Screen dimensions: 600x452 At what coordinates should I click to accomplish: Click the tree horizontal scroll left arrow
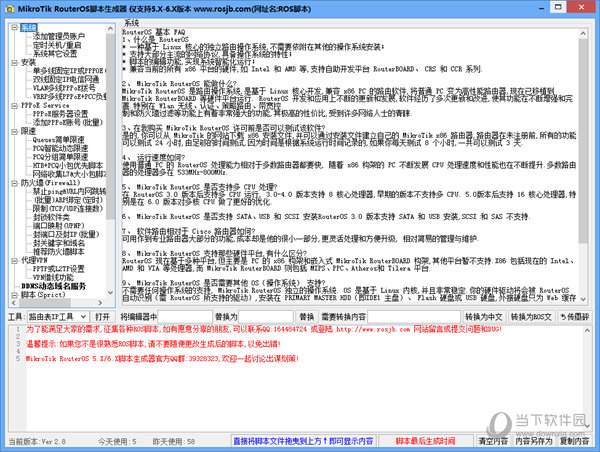tap(14, 302)
